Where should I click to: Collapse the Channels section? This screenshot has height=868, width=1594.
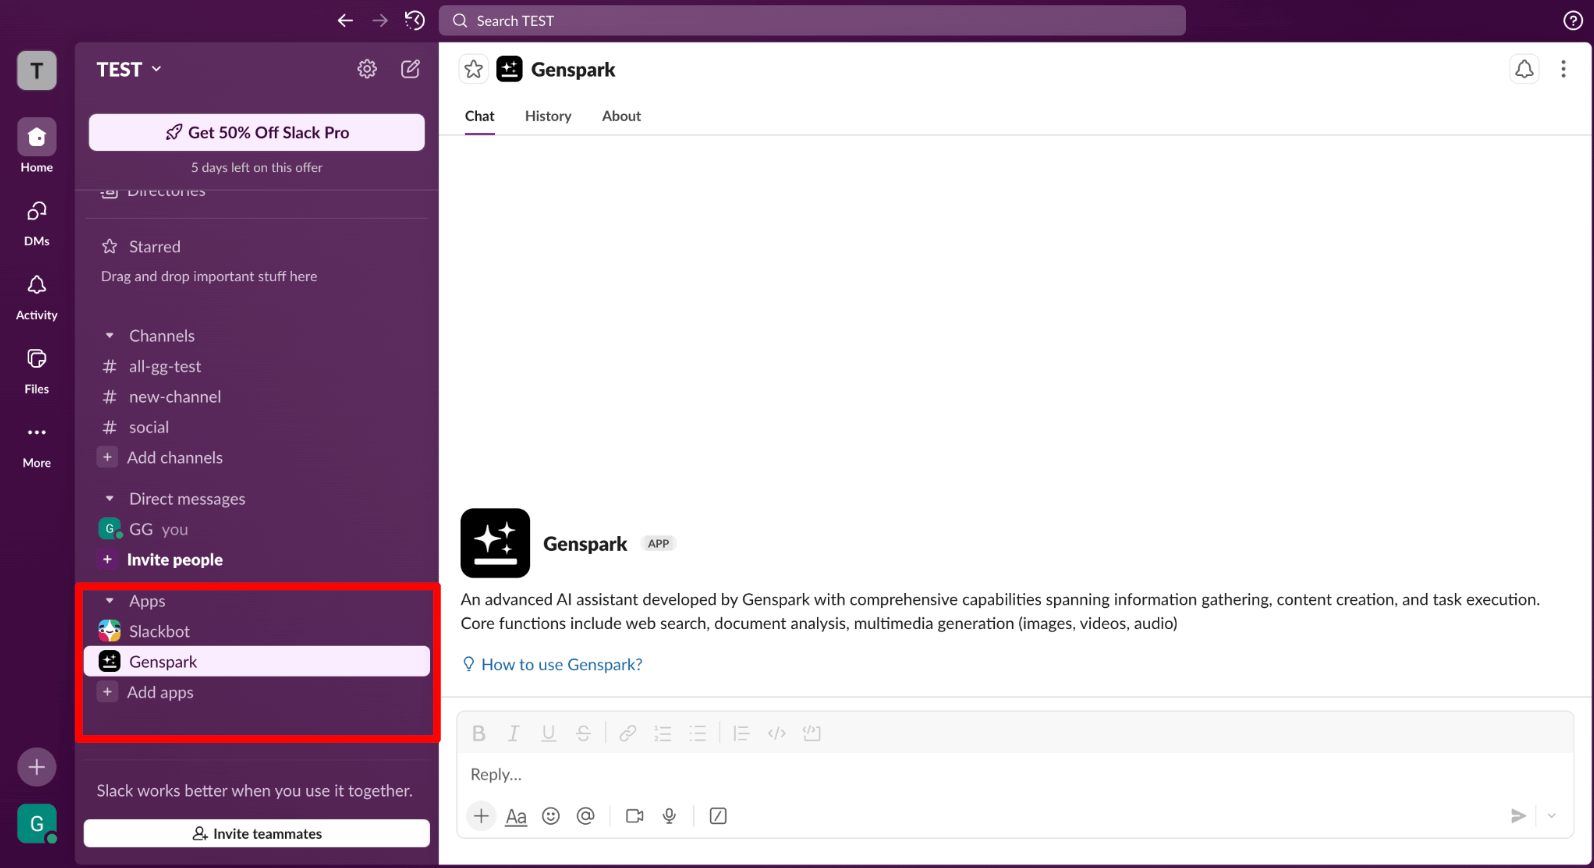click(110, 336)
